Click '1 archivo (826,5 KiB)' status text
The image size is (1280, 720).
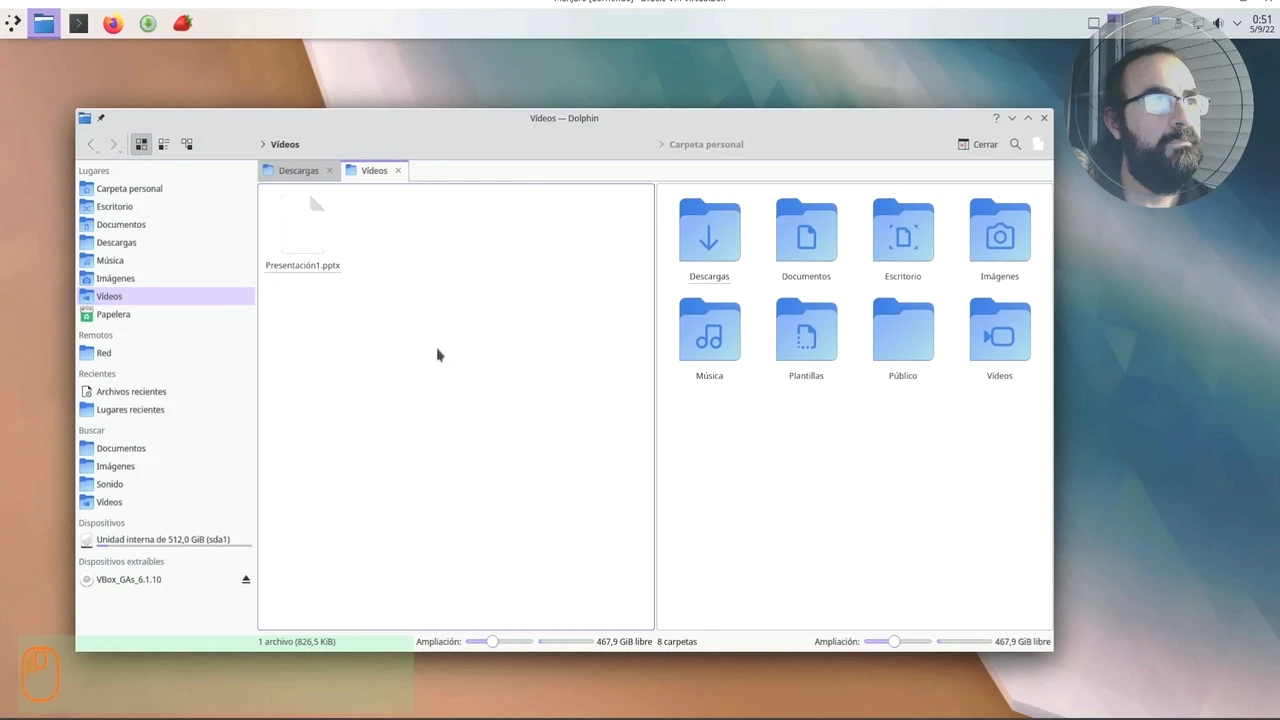click(297, 642)
